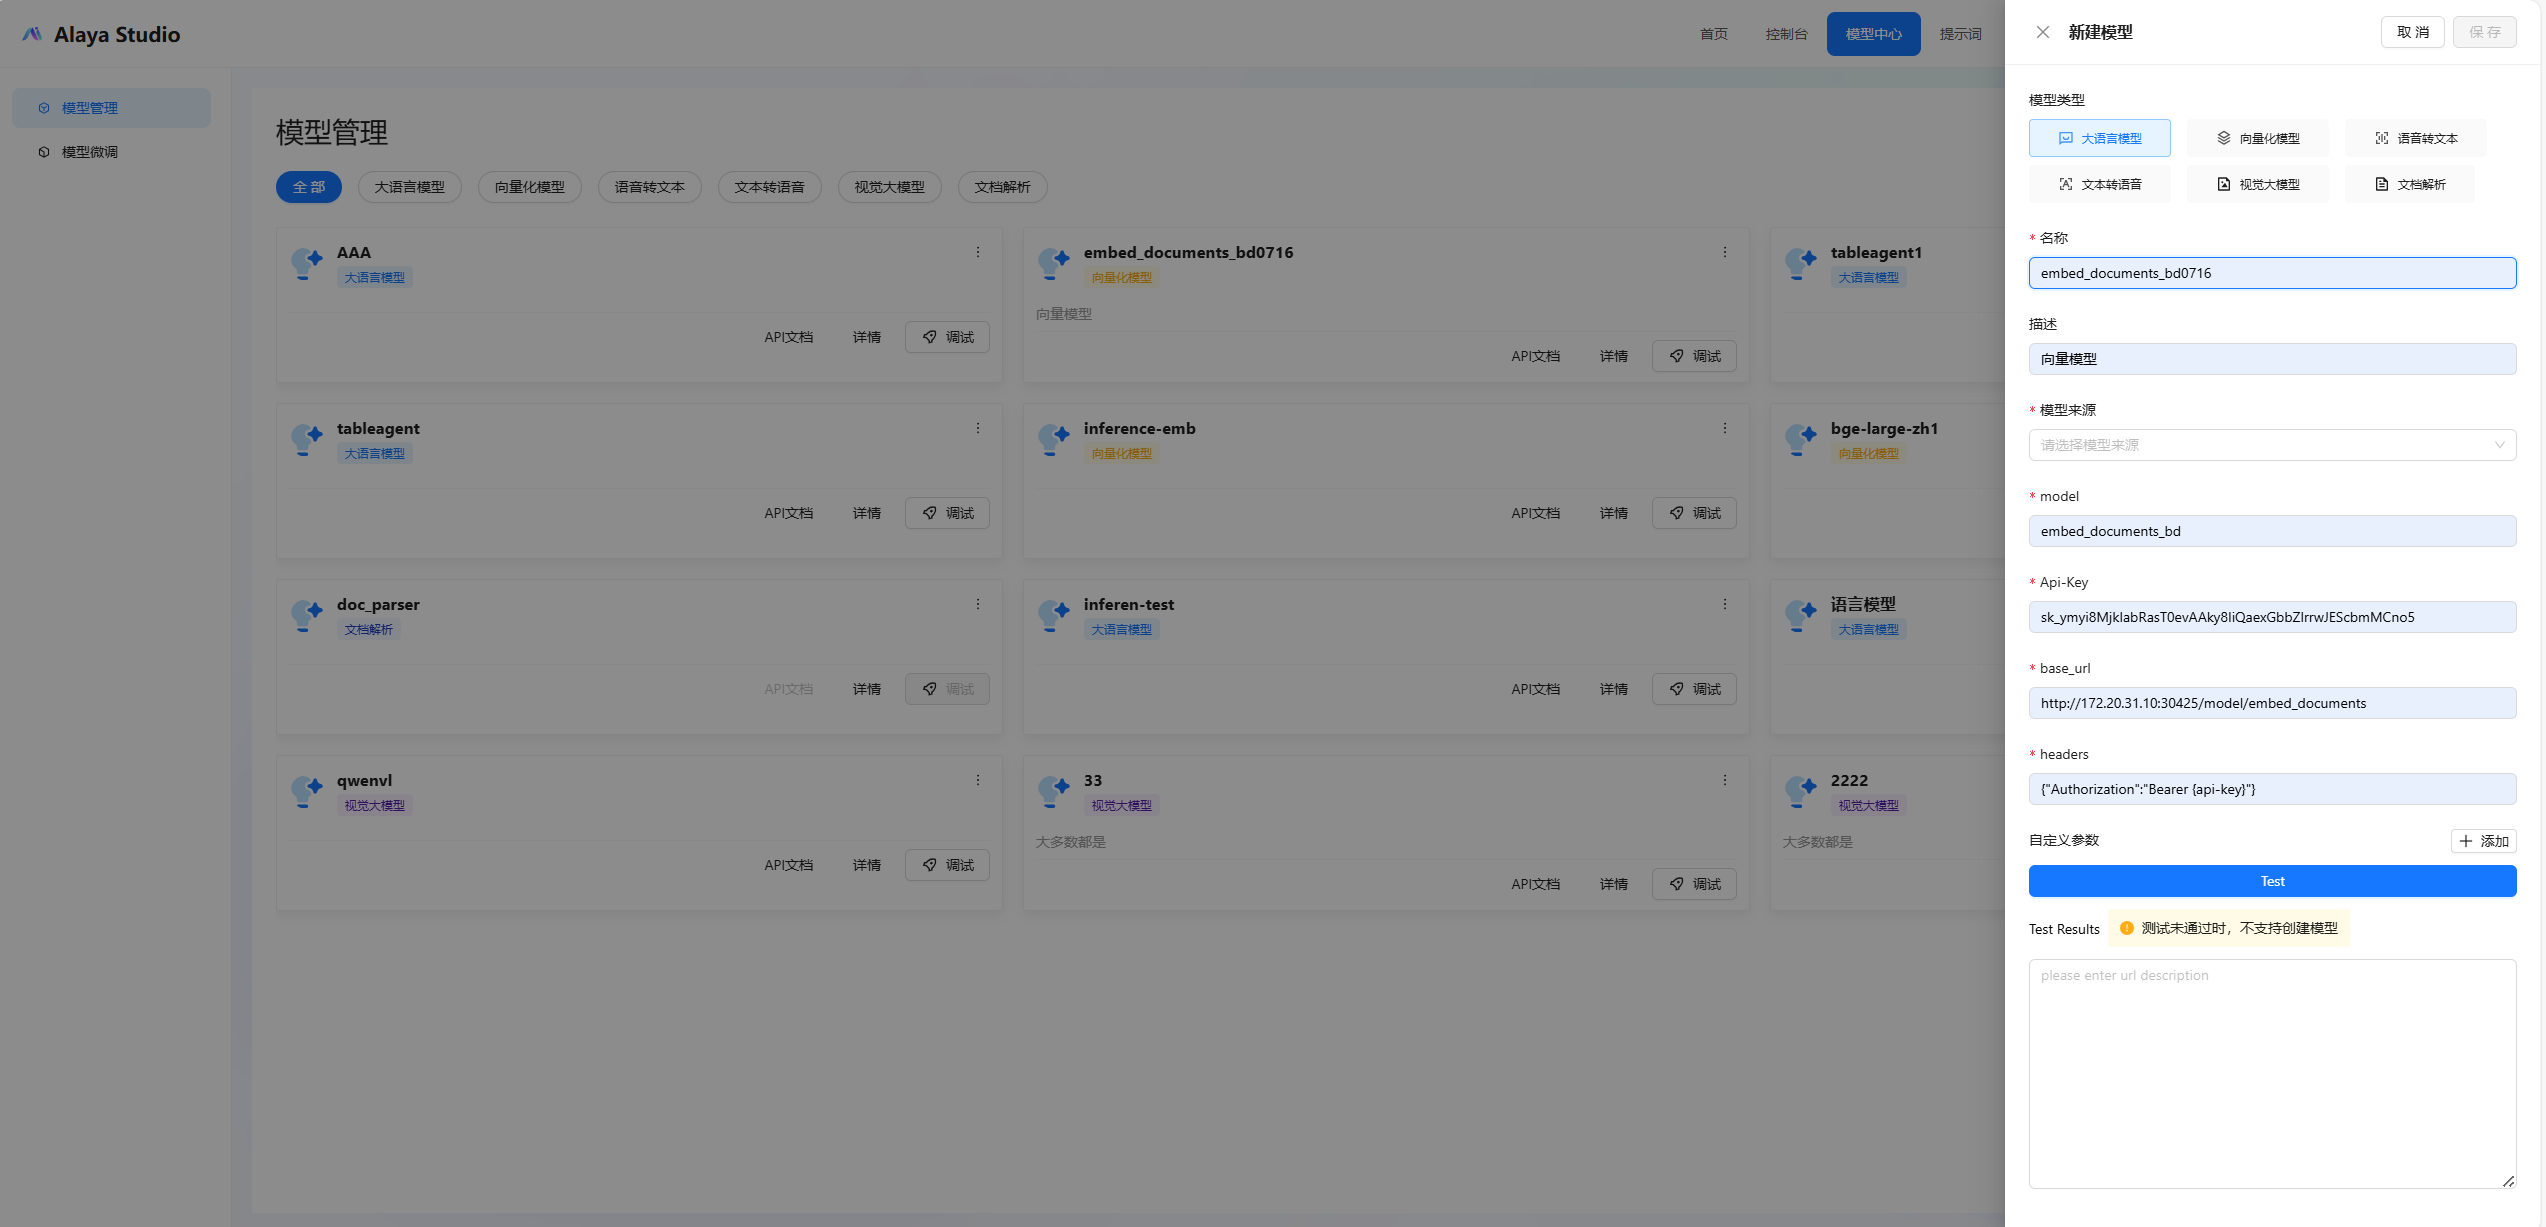2546x1227 pixels.
Task: Open three-dot menu on AAA card
Action: [x=978, y=253]
